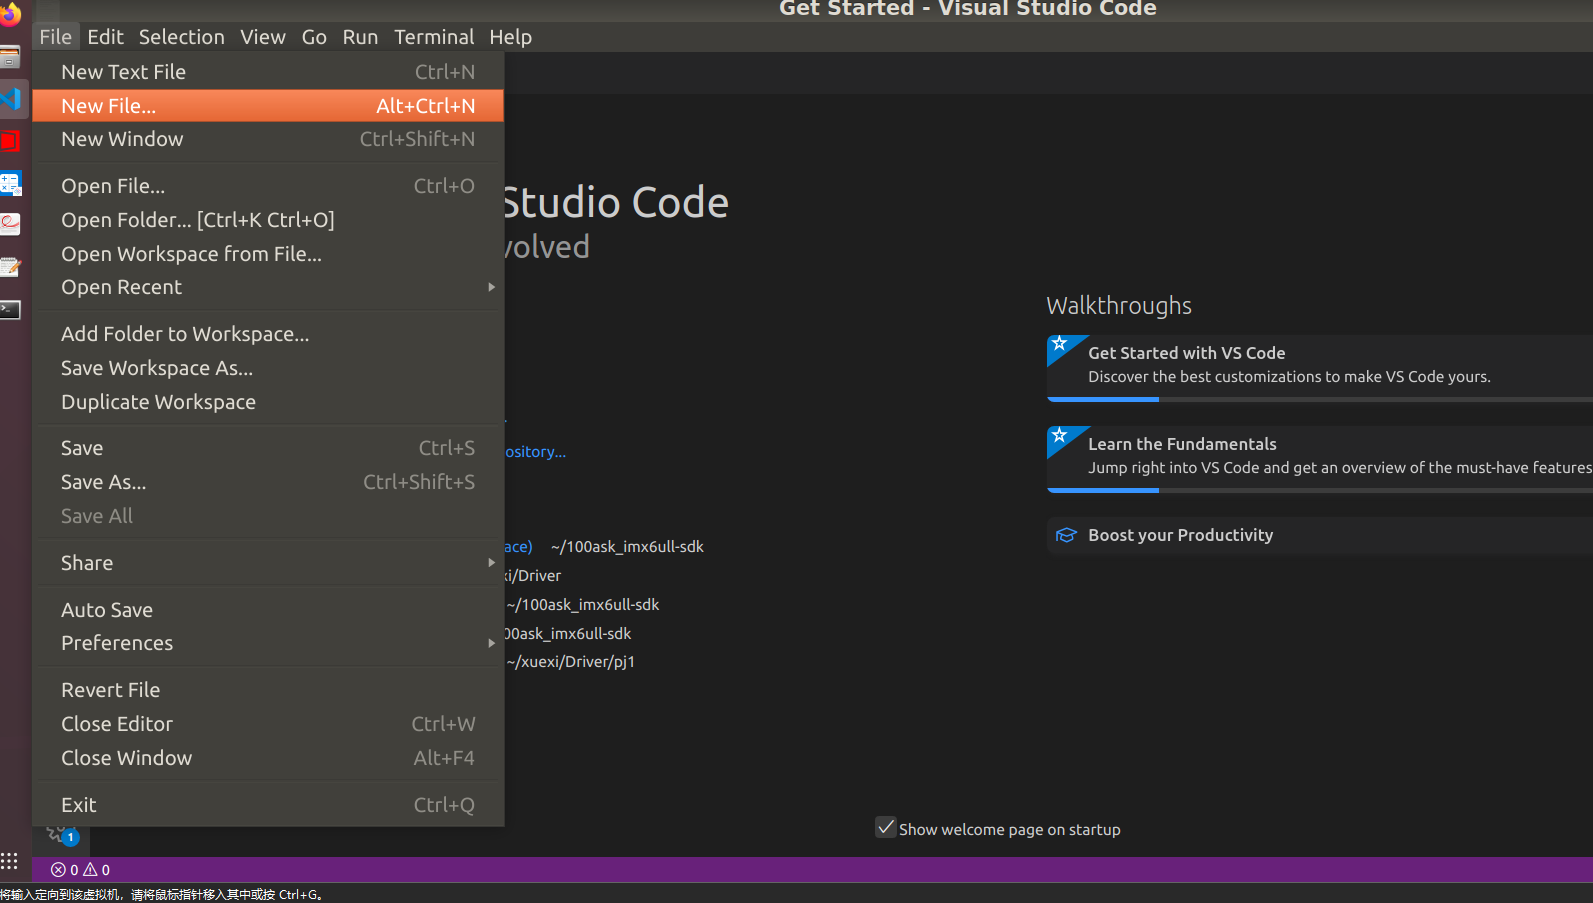
Task: Select the highlighted New File... entry
Action: tap(268, 106)
